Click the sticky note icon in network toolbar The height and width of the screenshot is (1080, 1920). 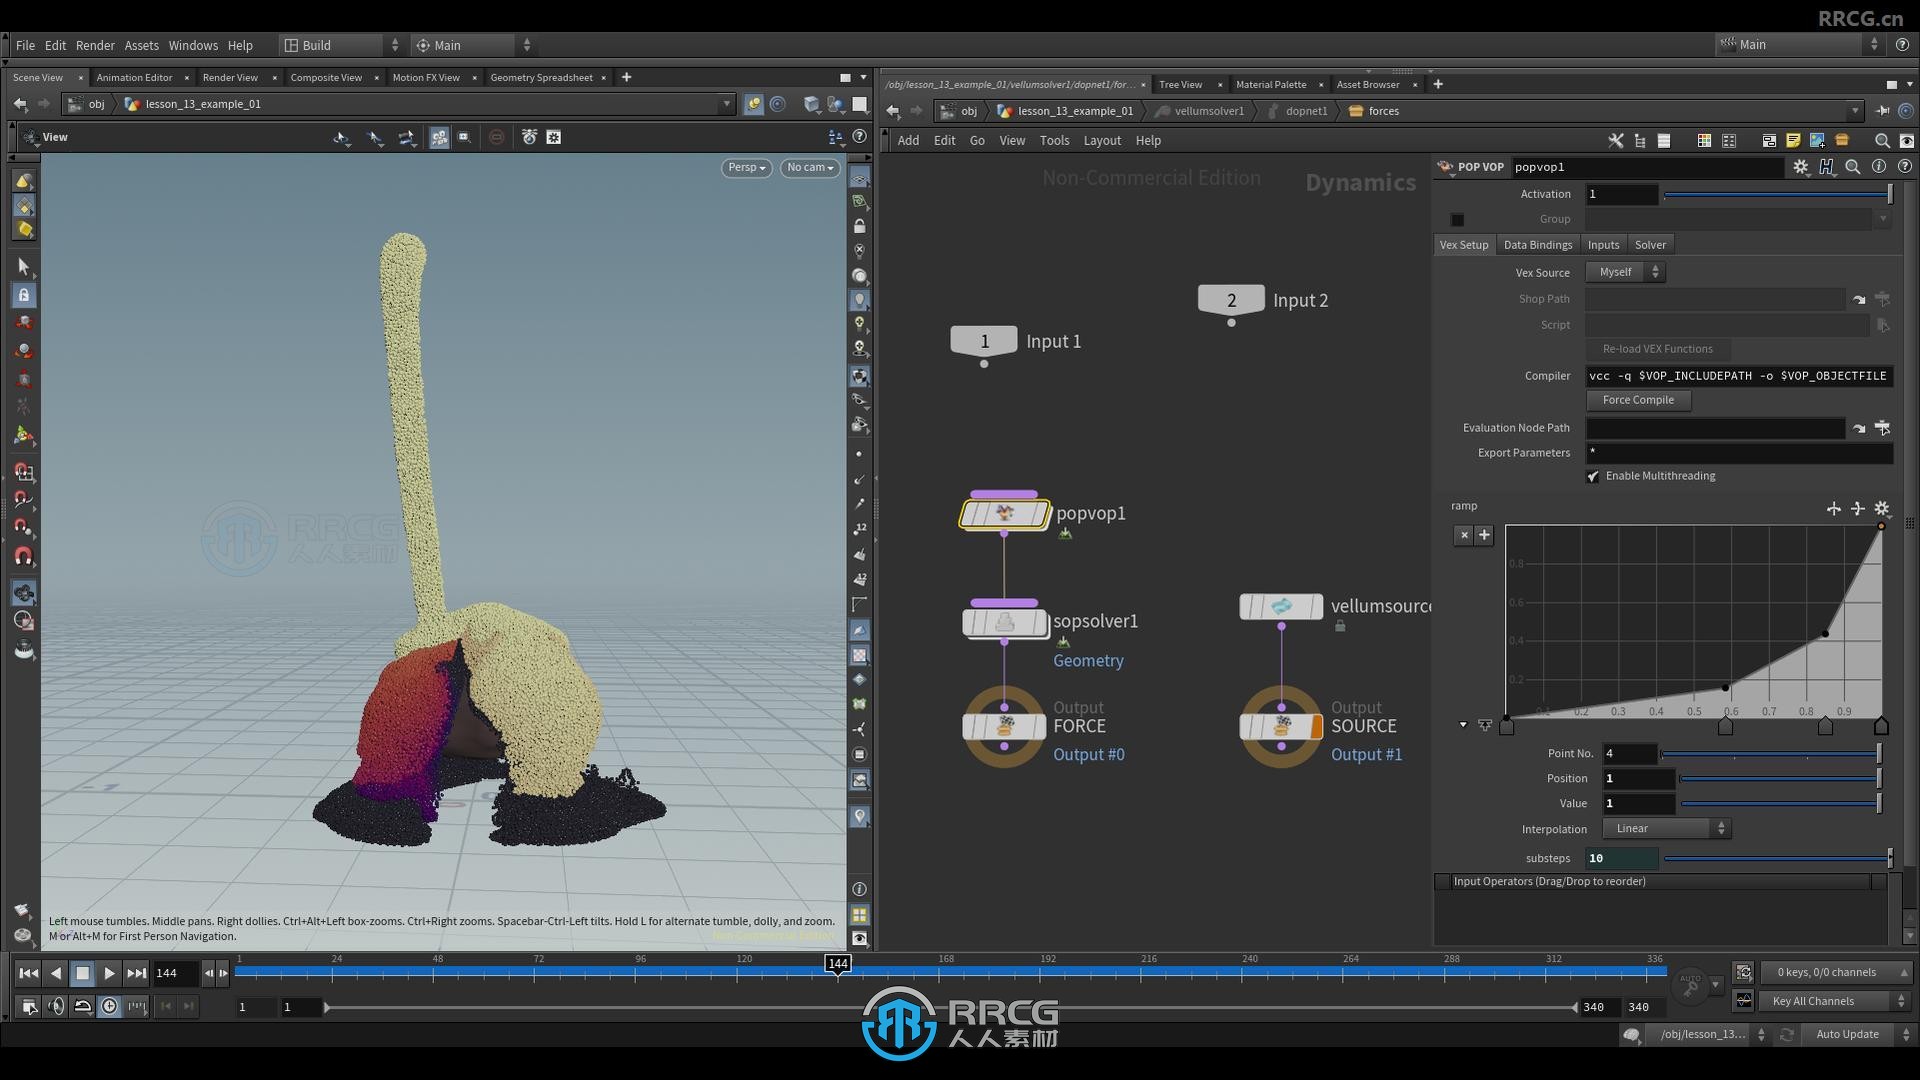tap(1793, 141)
